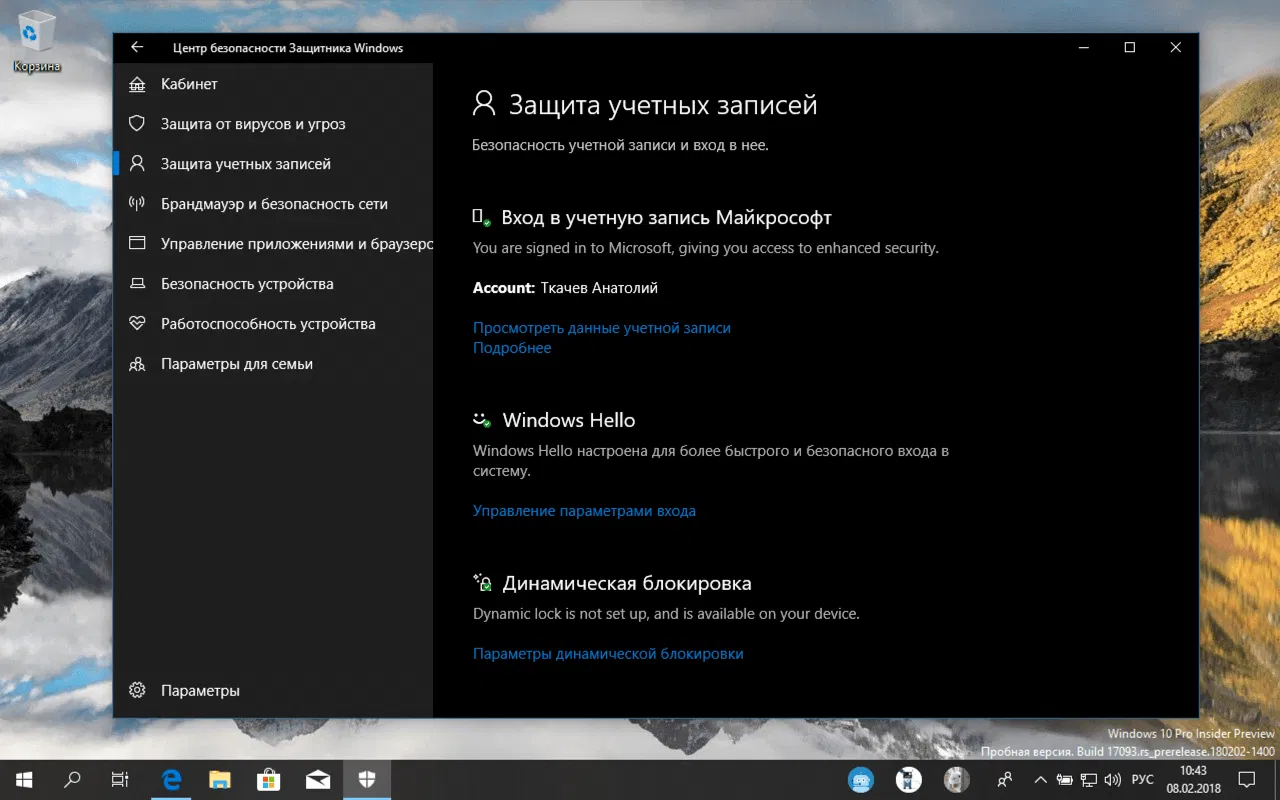Open Управление приложениями и браузером

click(x=273, y=244)
